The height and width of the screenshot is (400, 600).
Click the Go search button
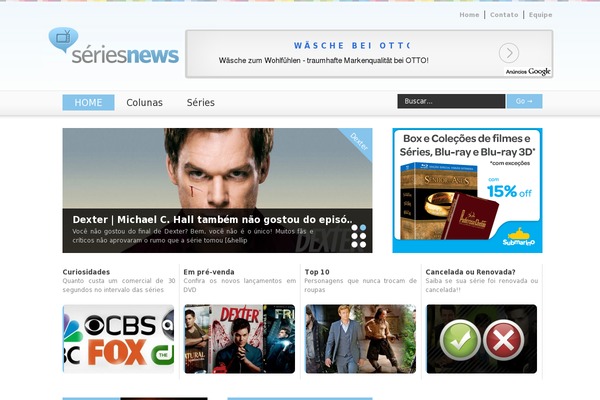[524, 101]
